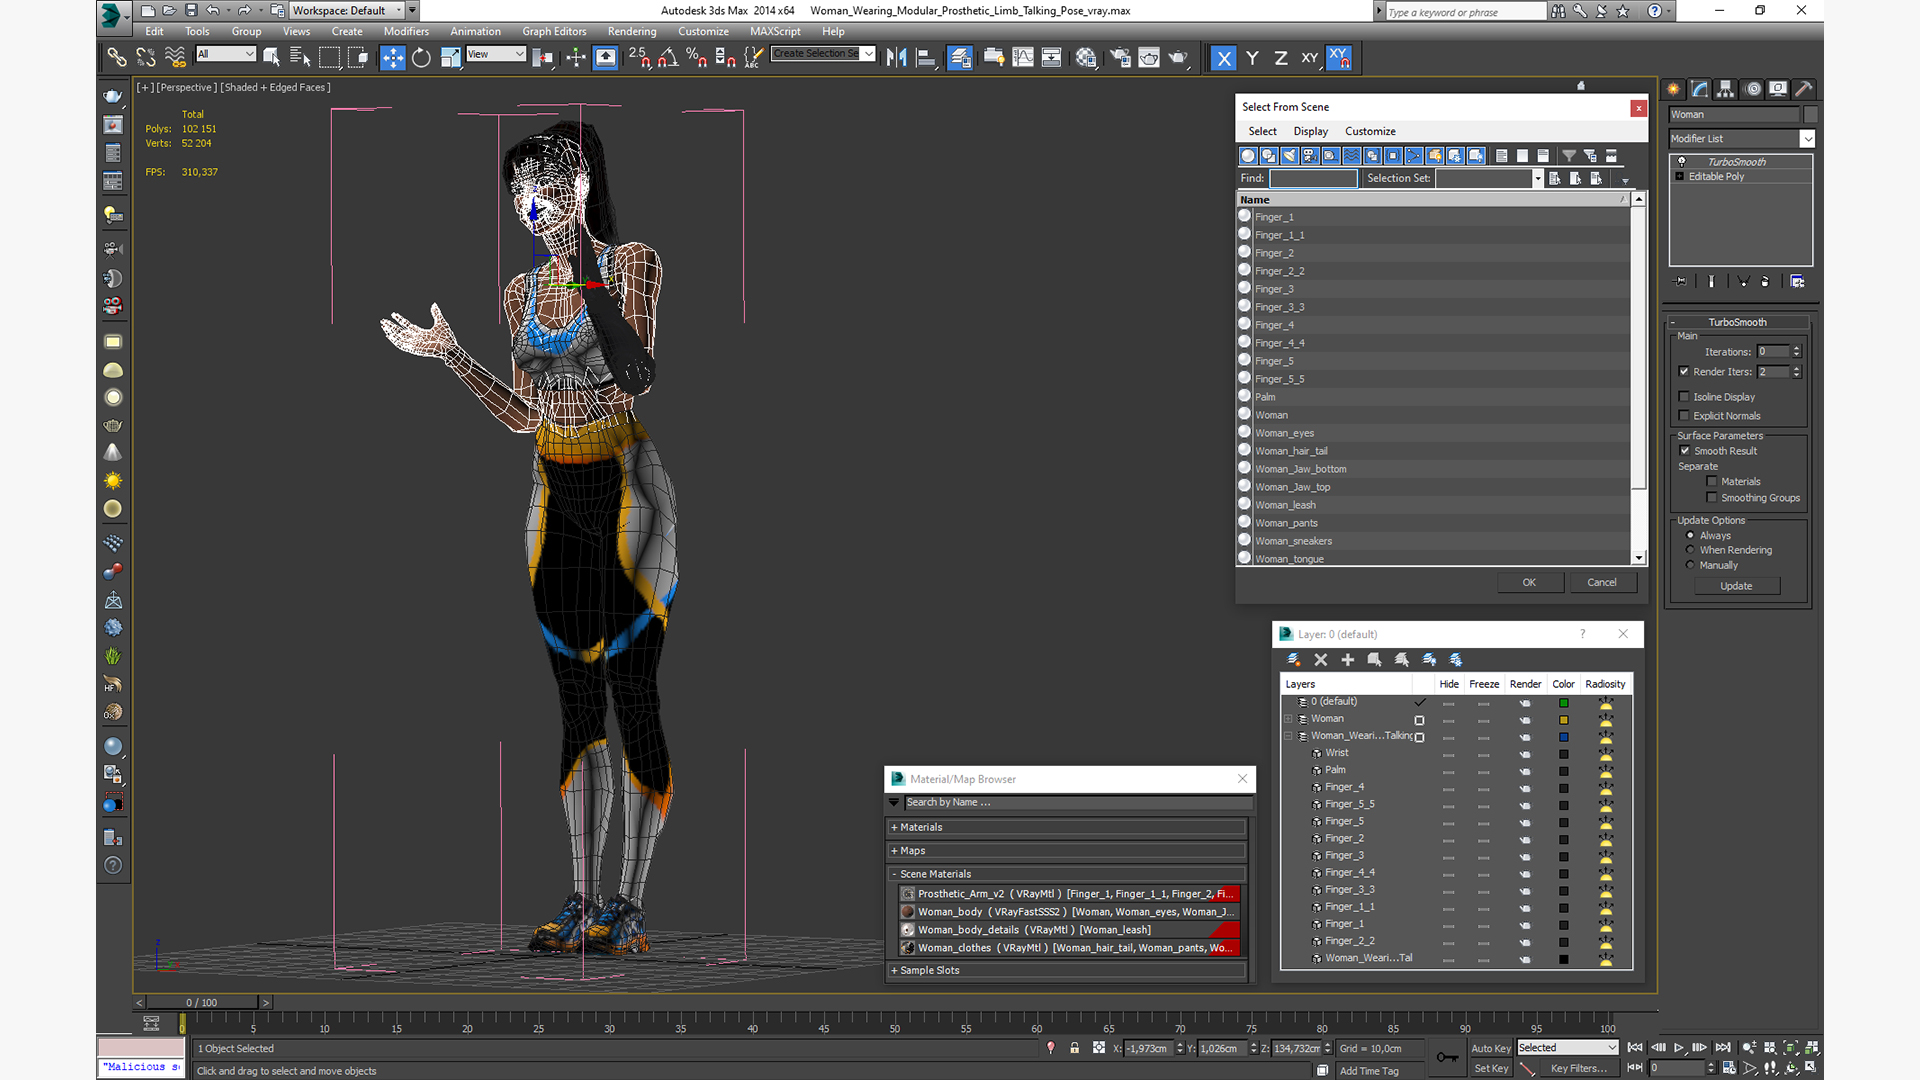1920x1080 pixels.
Task: Toggle Display Lights filter in Select From Scene
Action: [1290, 156]
